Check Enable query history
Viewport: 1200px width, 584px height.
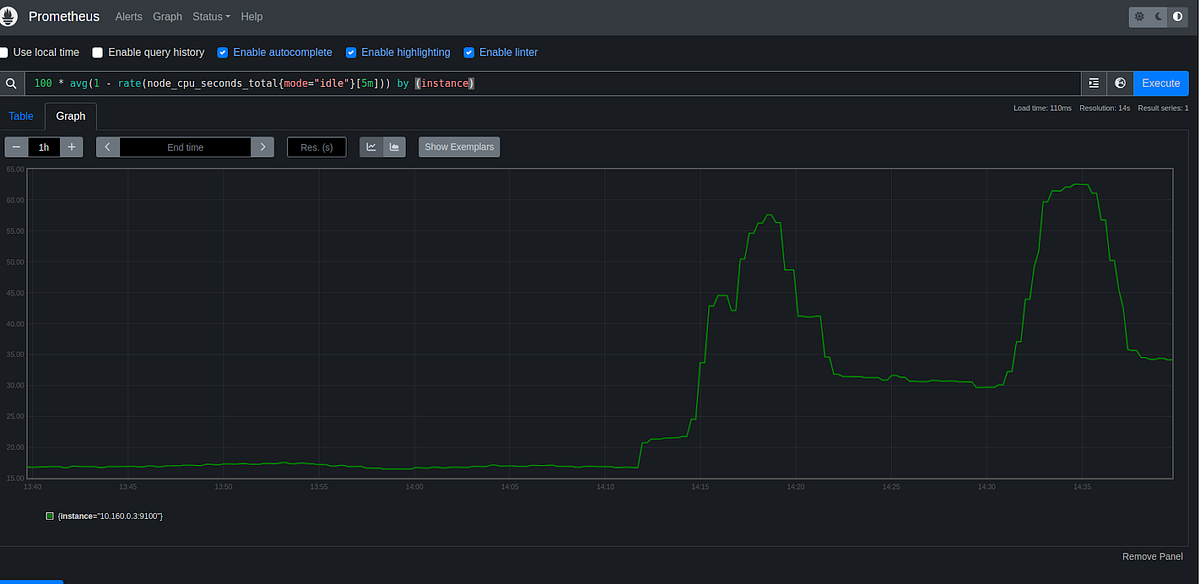point(97,52)
